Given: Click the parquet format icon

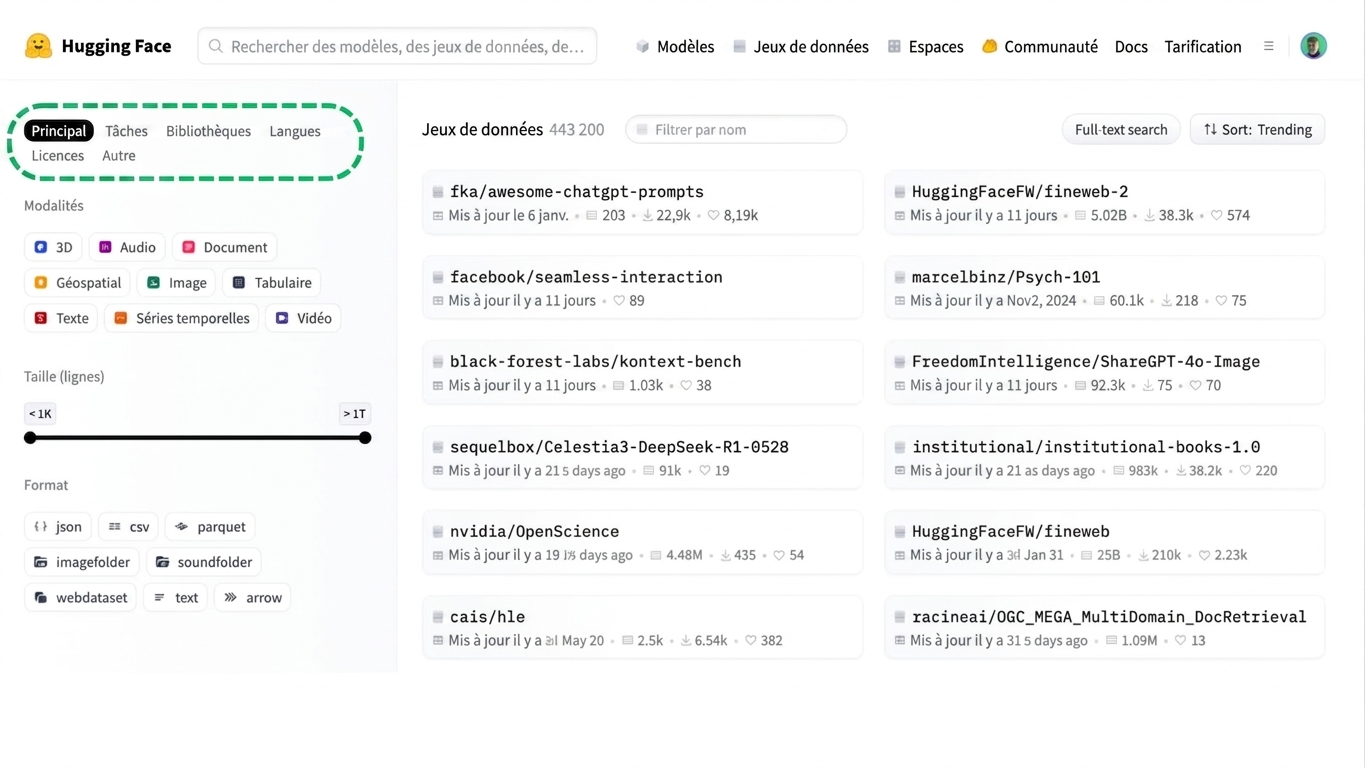Looking at the screenshot, I should click(181, 527).
